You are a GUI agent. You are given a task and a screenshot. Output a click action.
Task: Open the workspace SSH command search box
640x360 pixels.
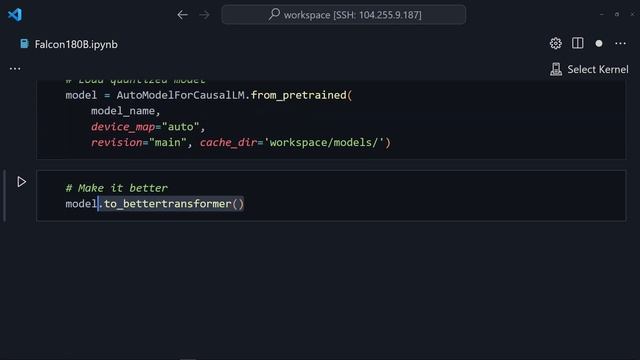[x=343, y=15]
